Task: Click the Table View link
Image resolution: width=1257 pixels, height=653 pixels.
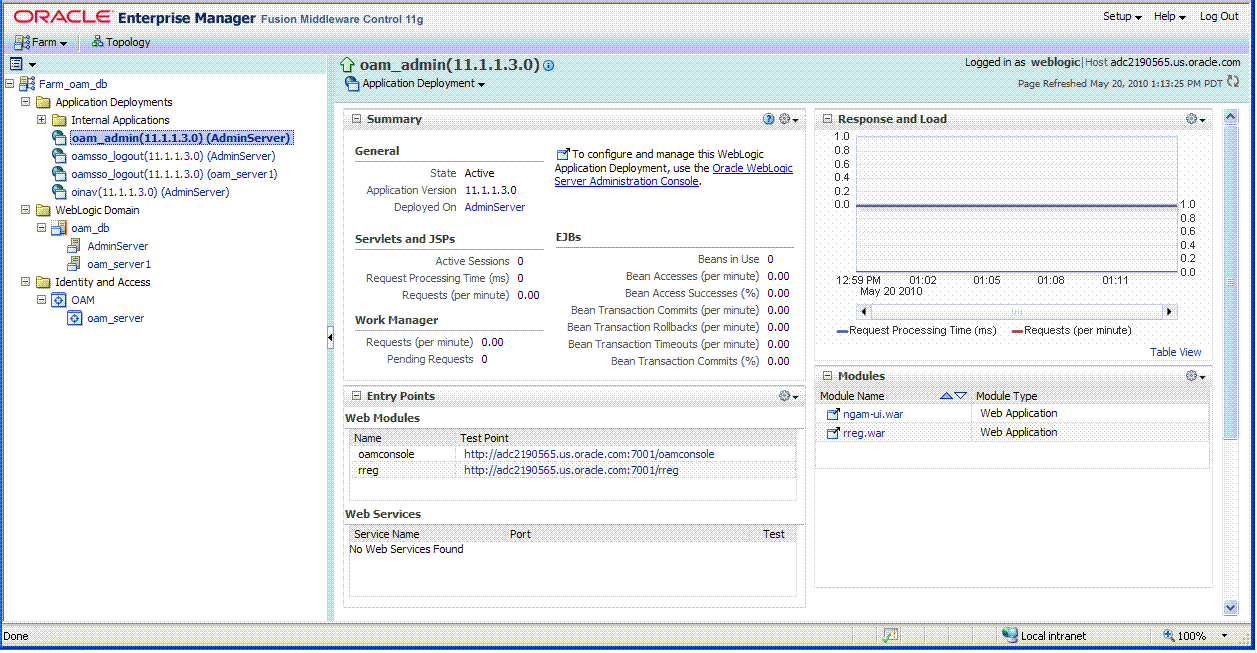Action: coord(1176,352)
